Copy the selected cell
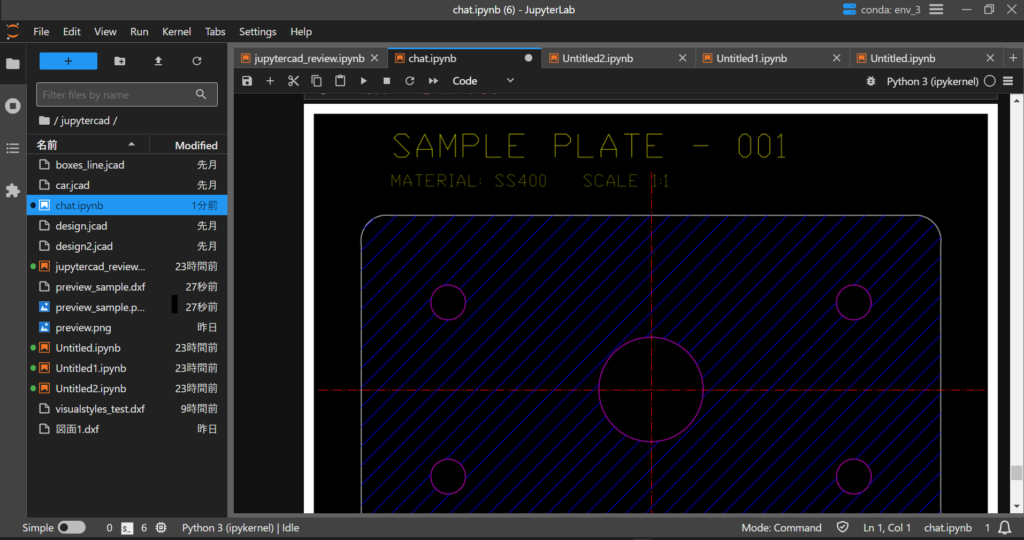 [317, 81]
